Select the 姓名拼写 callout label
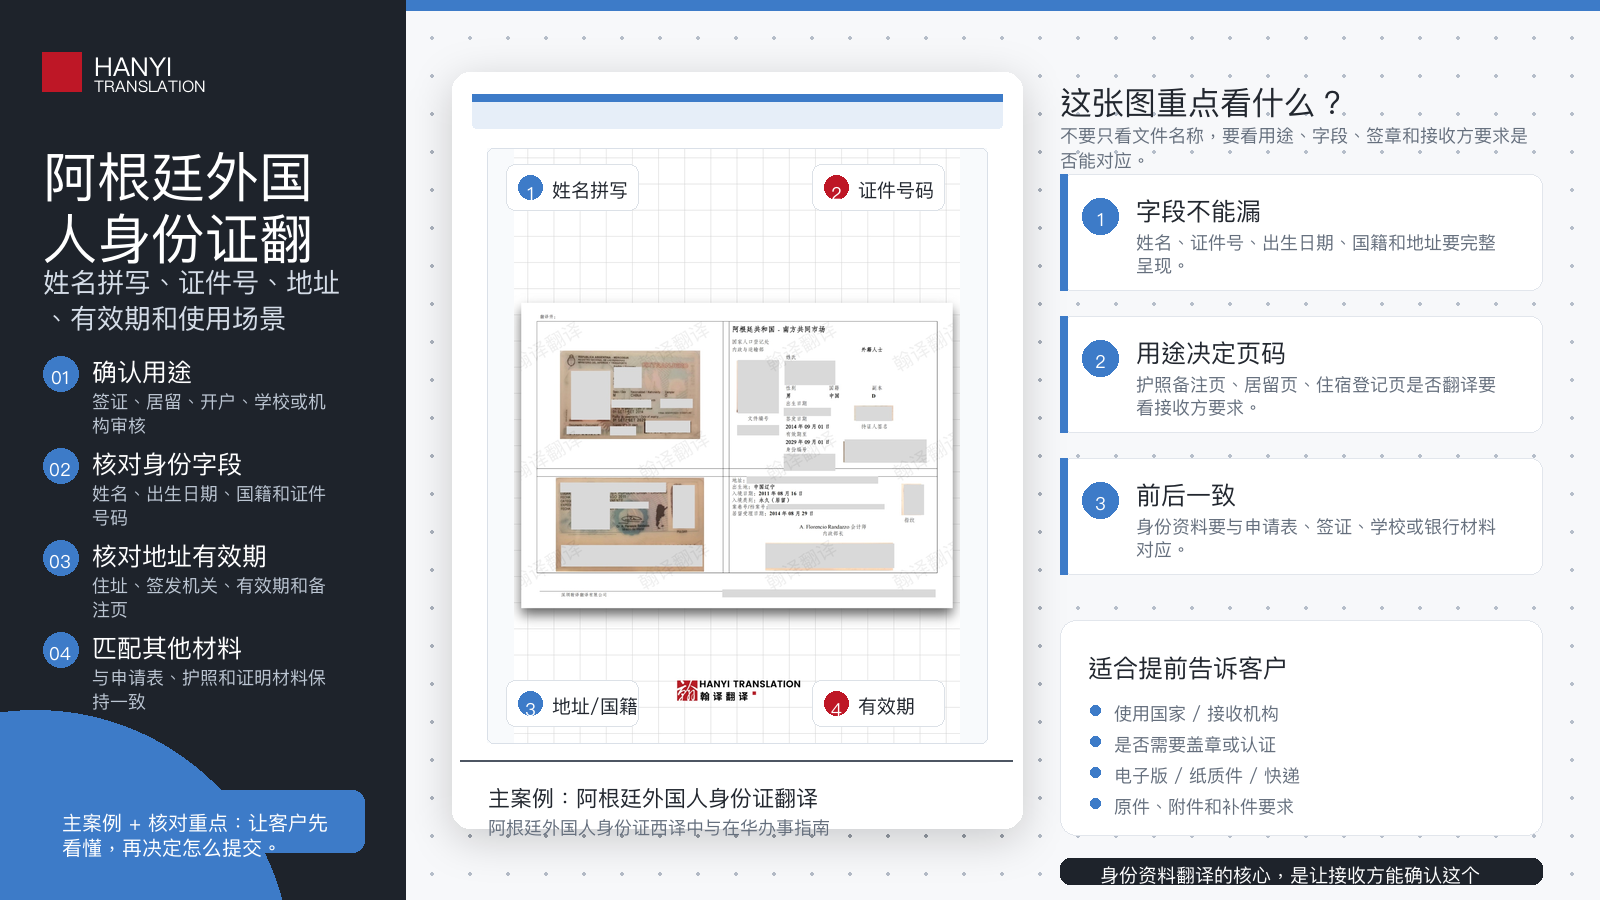Viewport: 1600px width, 900px height. coord(572,188)
